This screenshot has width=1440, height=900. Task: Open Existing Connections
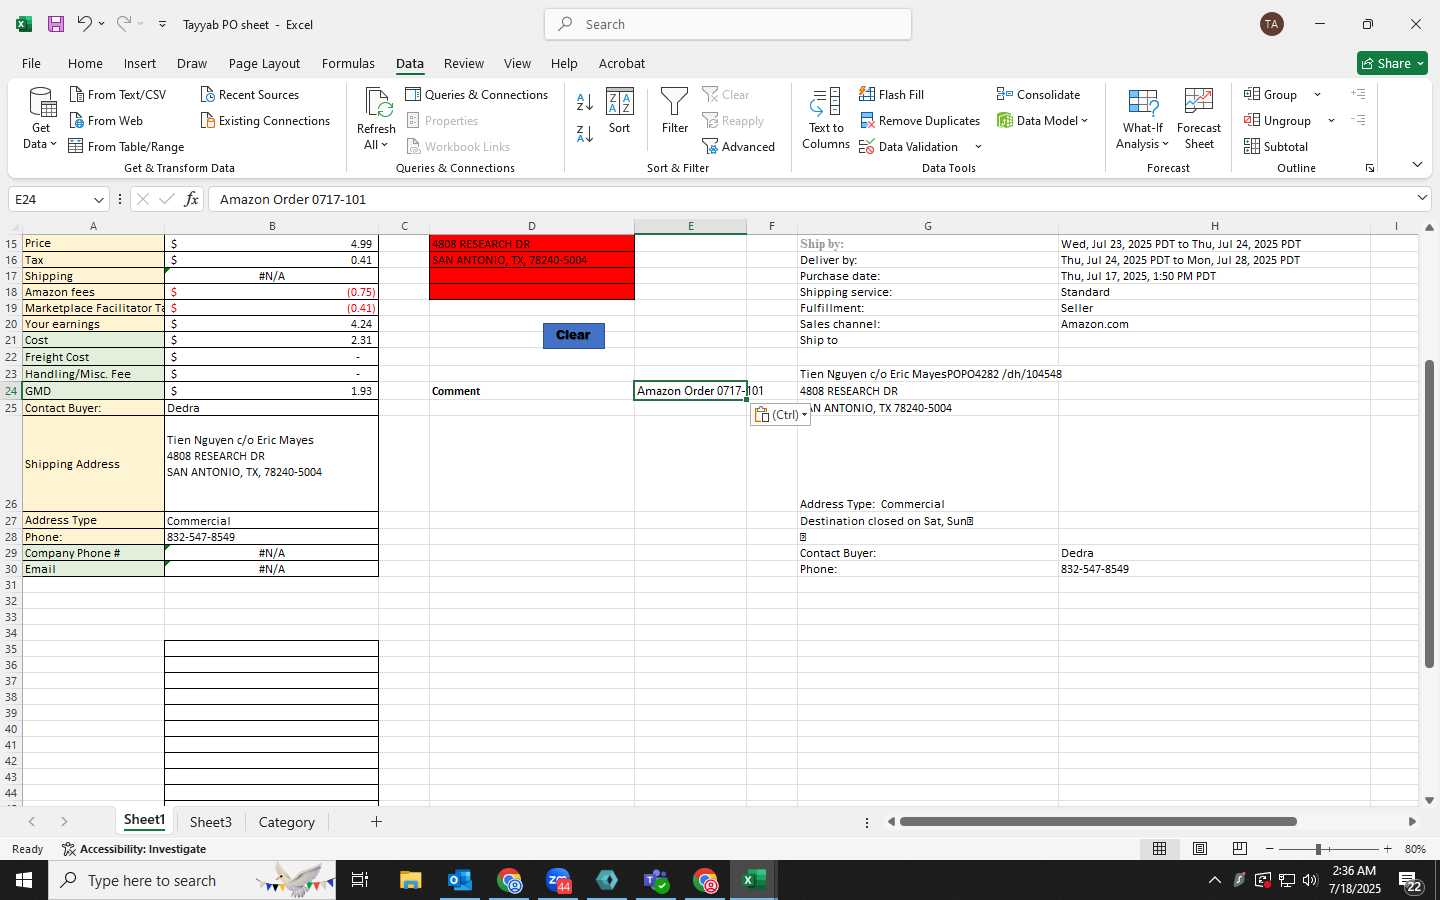pos(265,120)
